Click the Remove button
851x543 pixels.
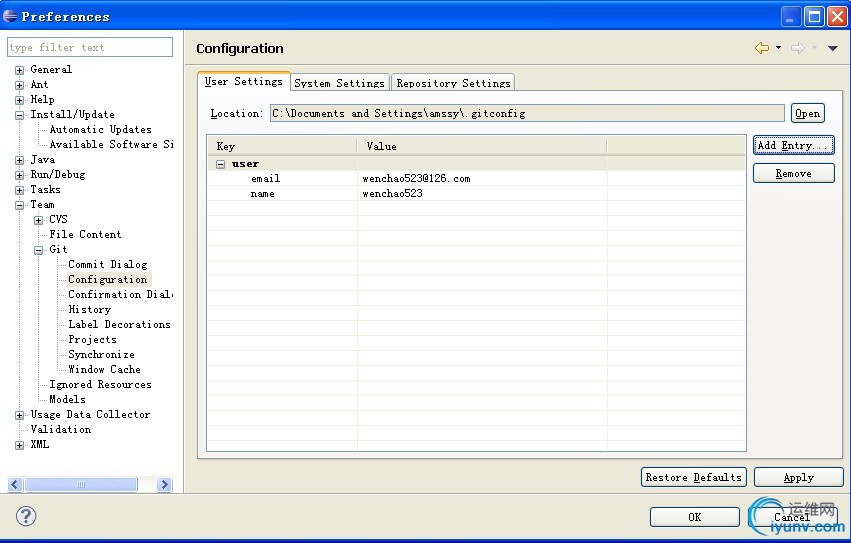click(793, 173)
